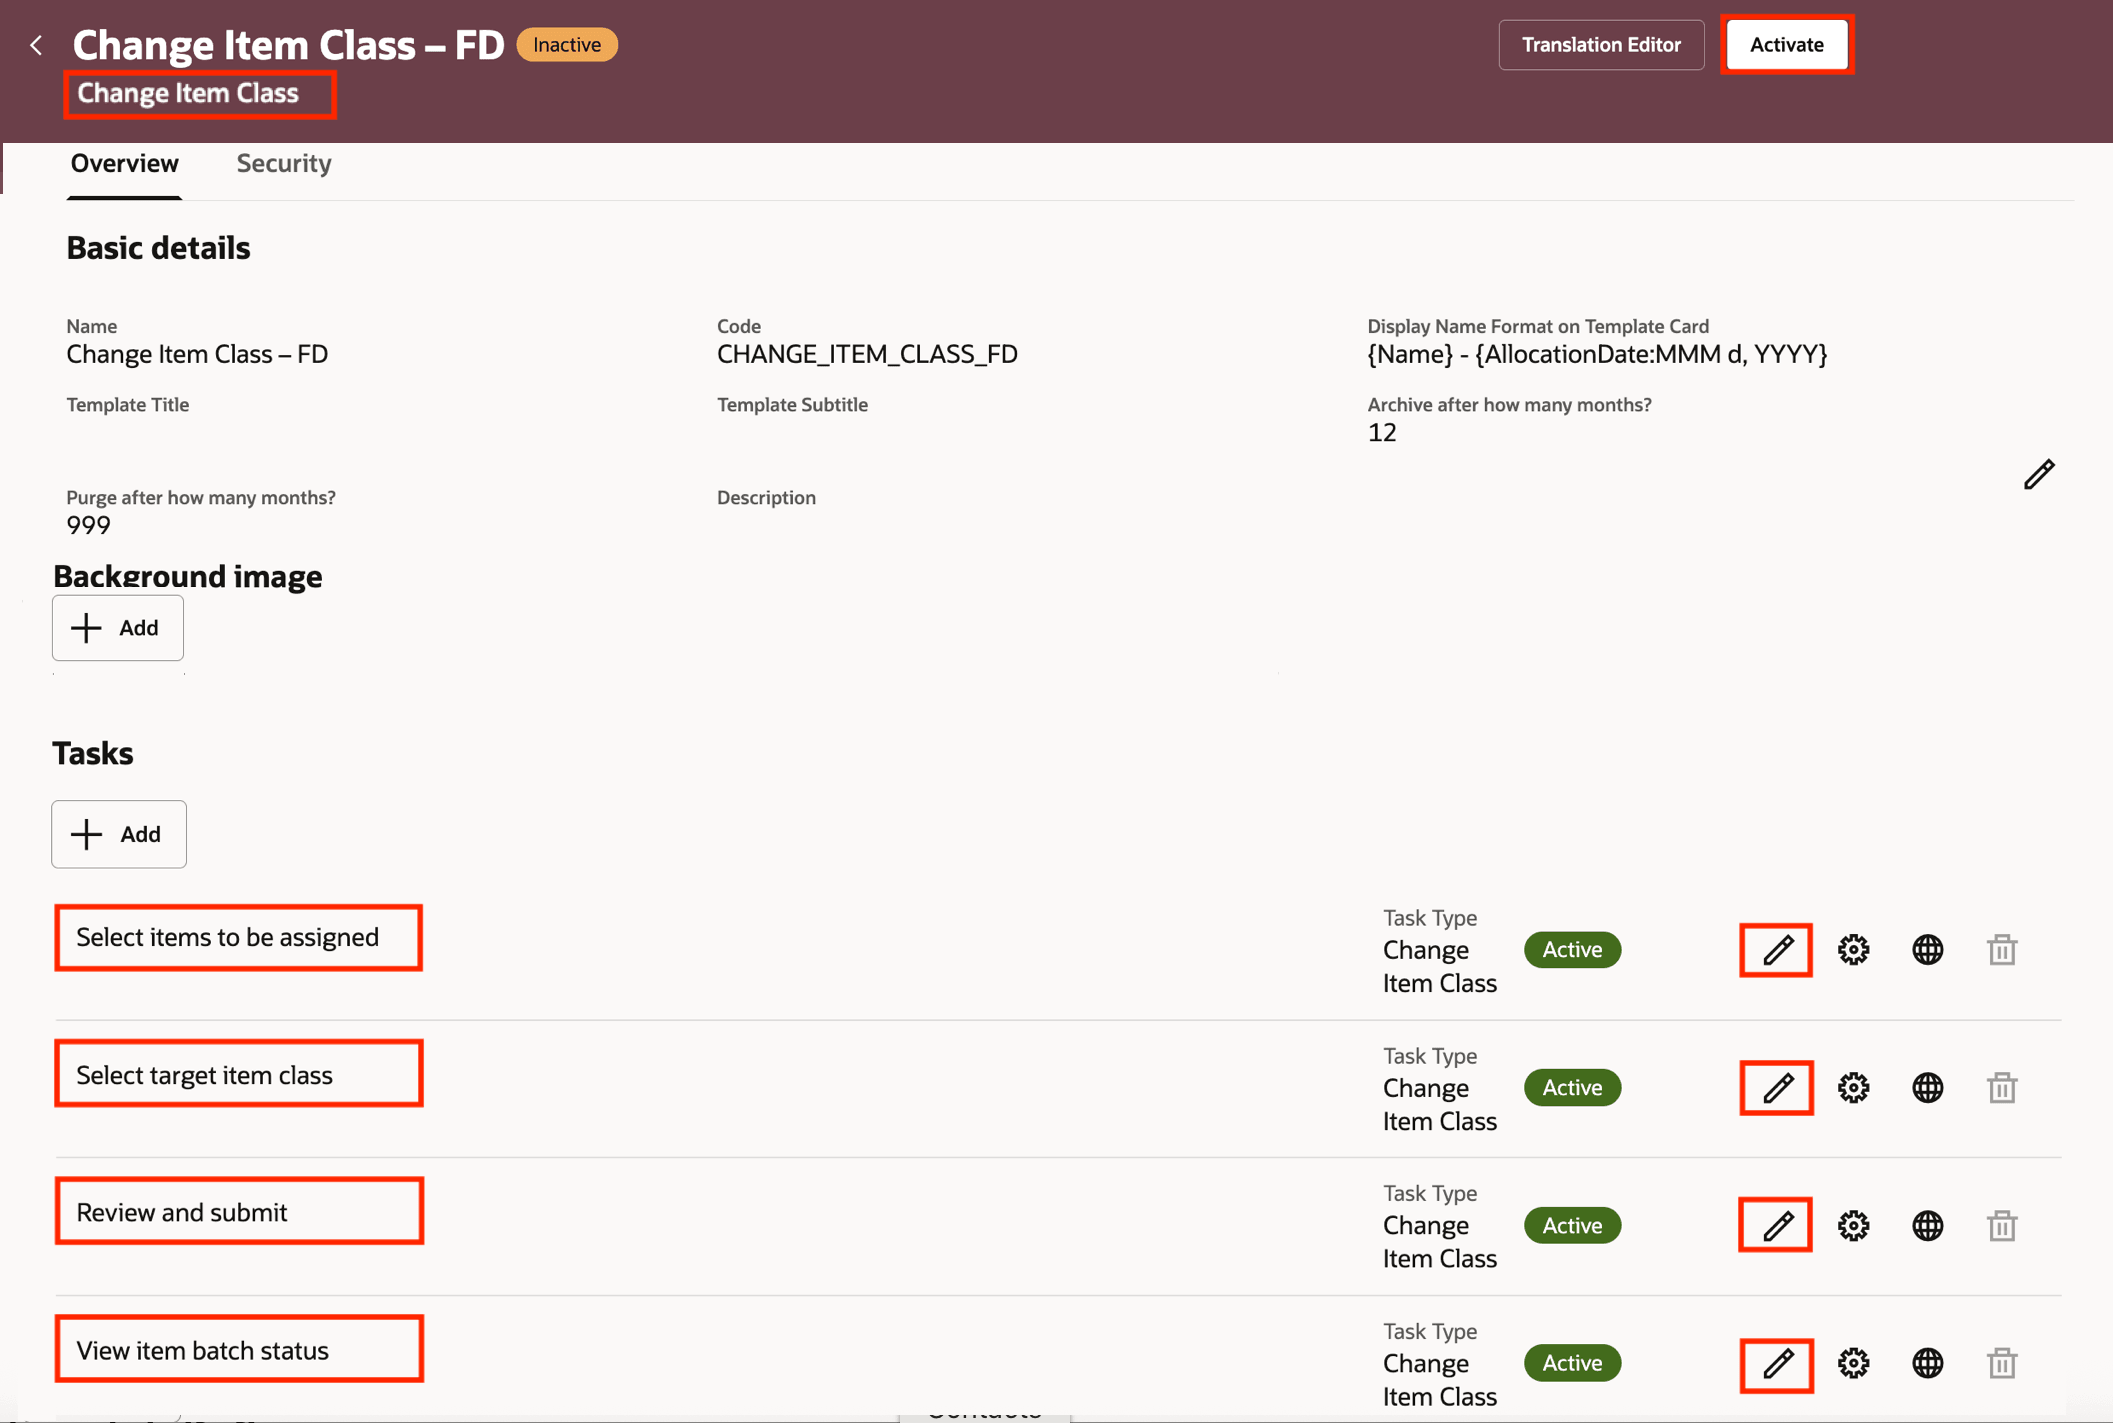Open gear settings for "Select items to be assigned"
The height and width of the screenshot is (1423, 2113).
click(x=1853, y=949)
